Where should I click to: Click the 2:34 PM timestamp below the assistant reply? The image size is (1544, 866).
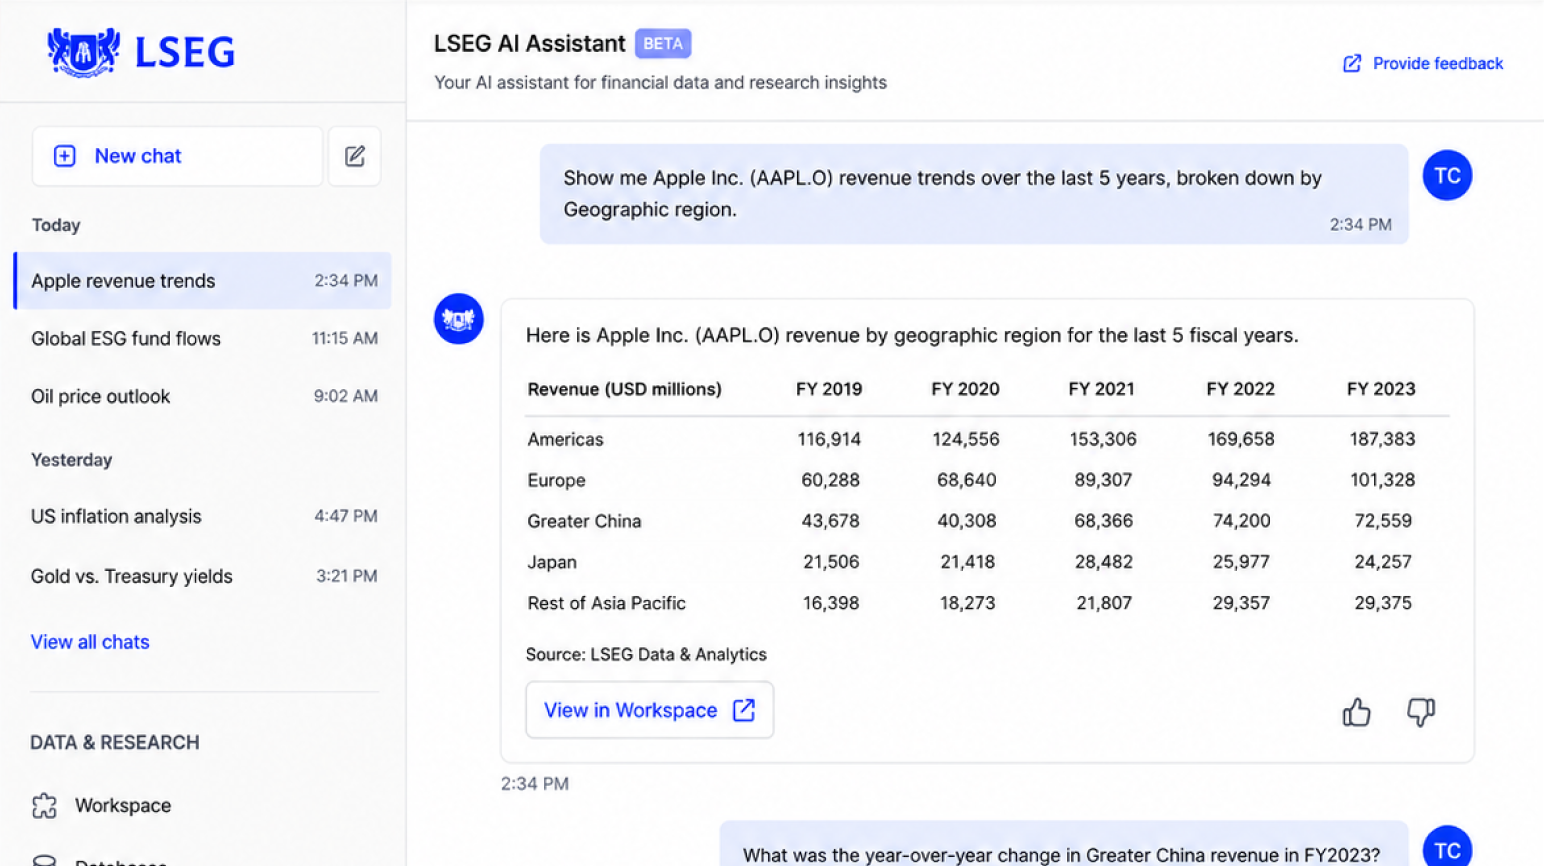point(535,784)
